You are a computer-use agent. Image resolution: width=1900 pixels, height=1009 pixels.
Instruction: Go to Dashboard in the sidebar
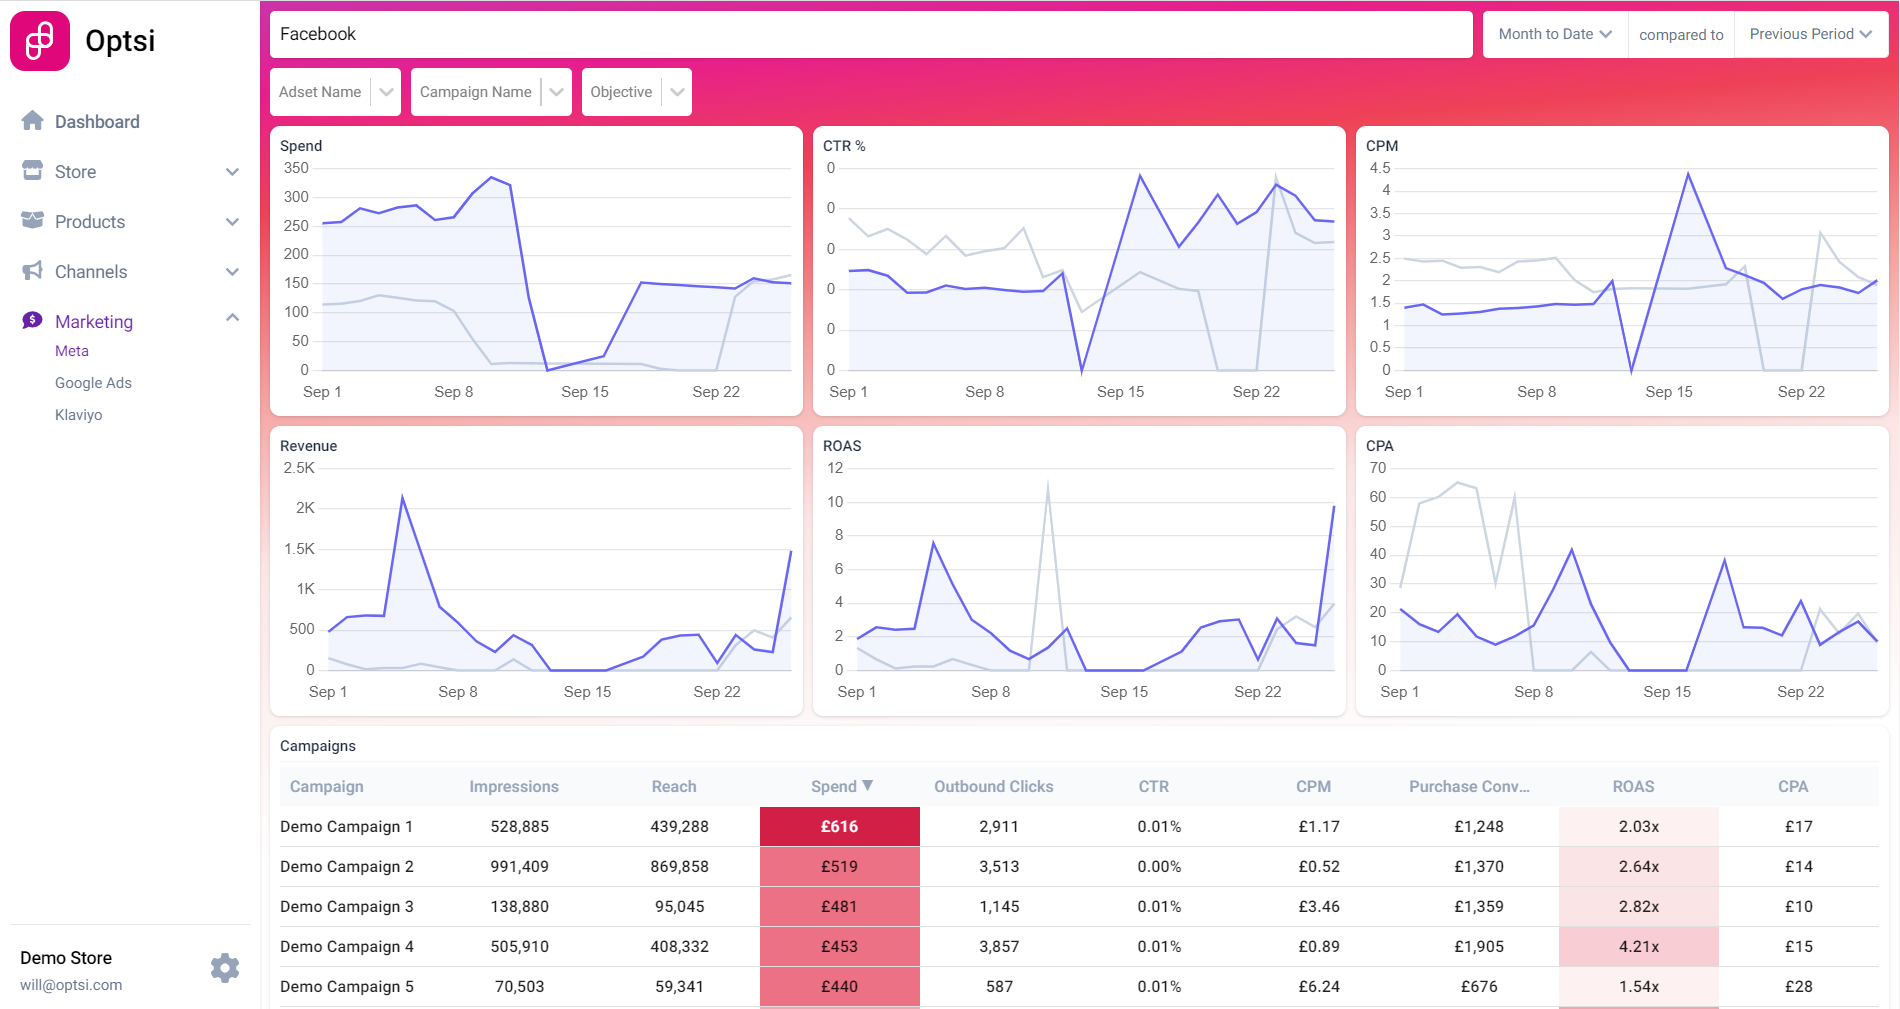(x=97, y=122)
